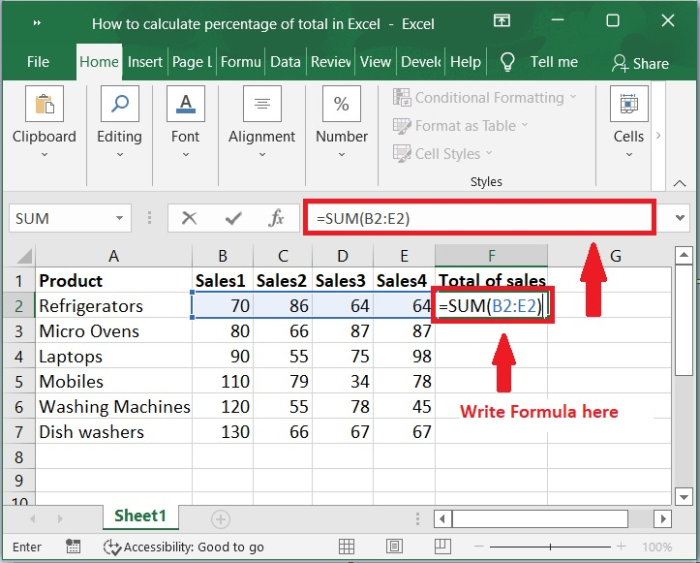Click the 100% zoom level
This screenshot has width=700, height=563.
click(657, 547)
